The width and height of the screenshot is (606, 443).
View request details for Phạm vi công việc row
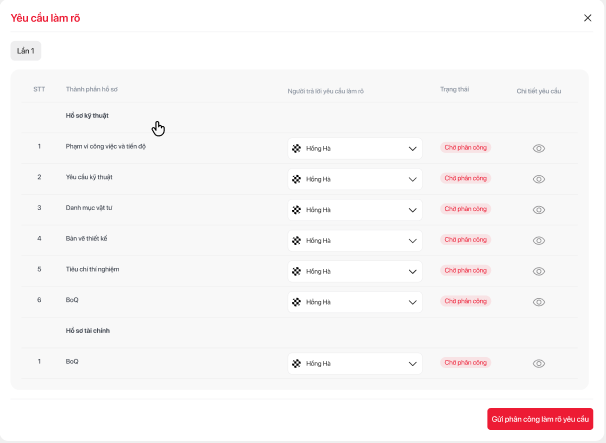tap(538, 148)
